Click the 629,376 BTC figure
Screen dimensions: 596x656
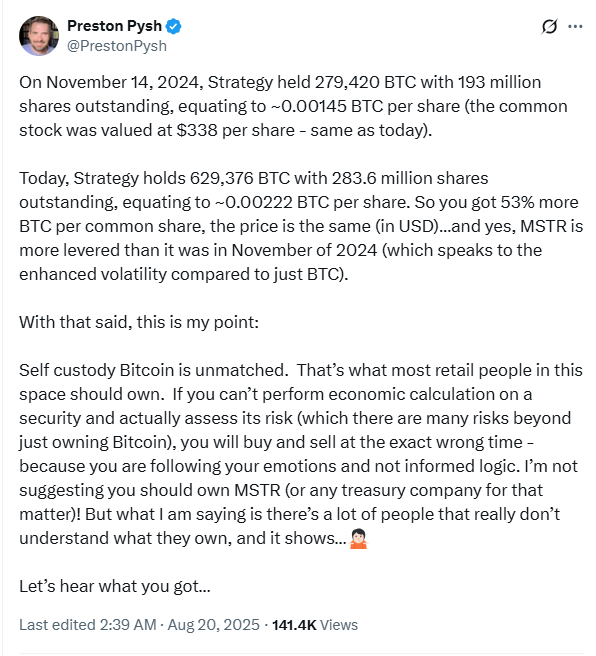tap(240, 178)
